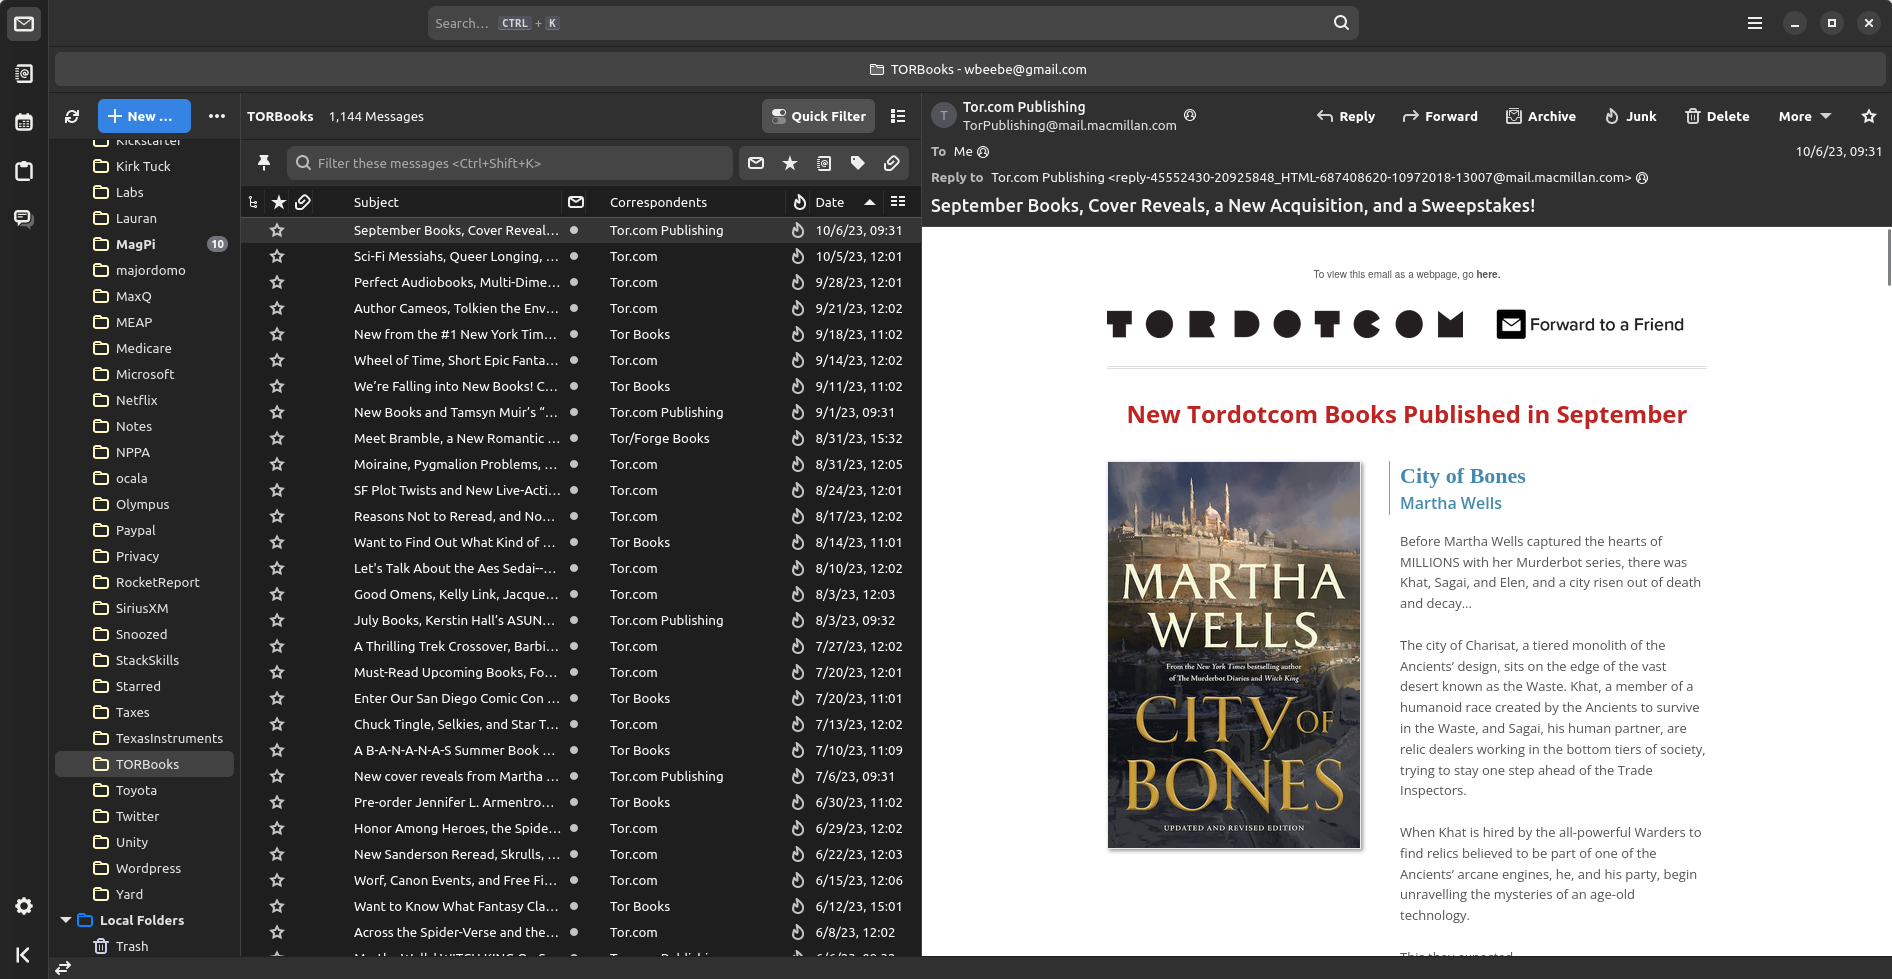Open the Chuck Tingle, Selkies, and Star T message

(580, 724)
